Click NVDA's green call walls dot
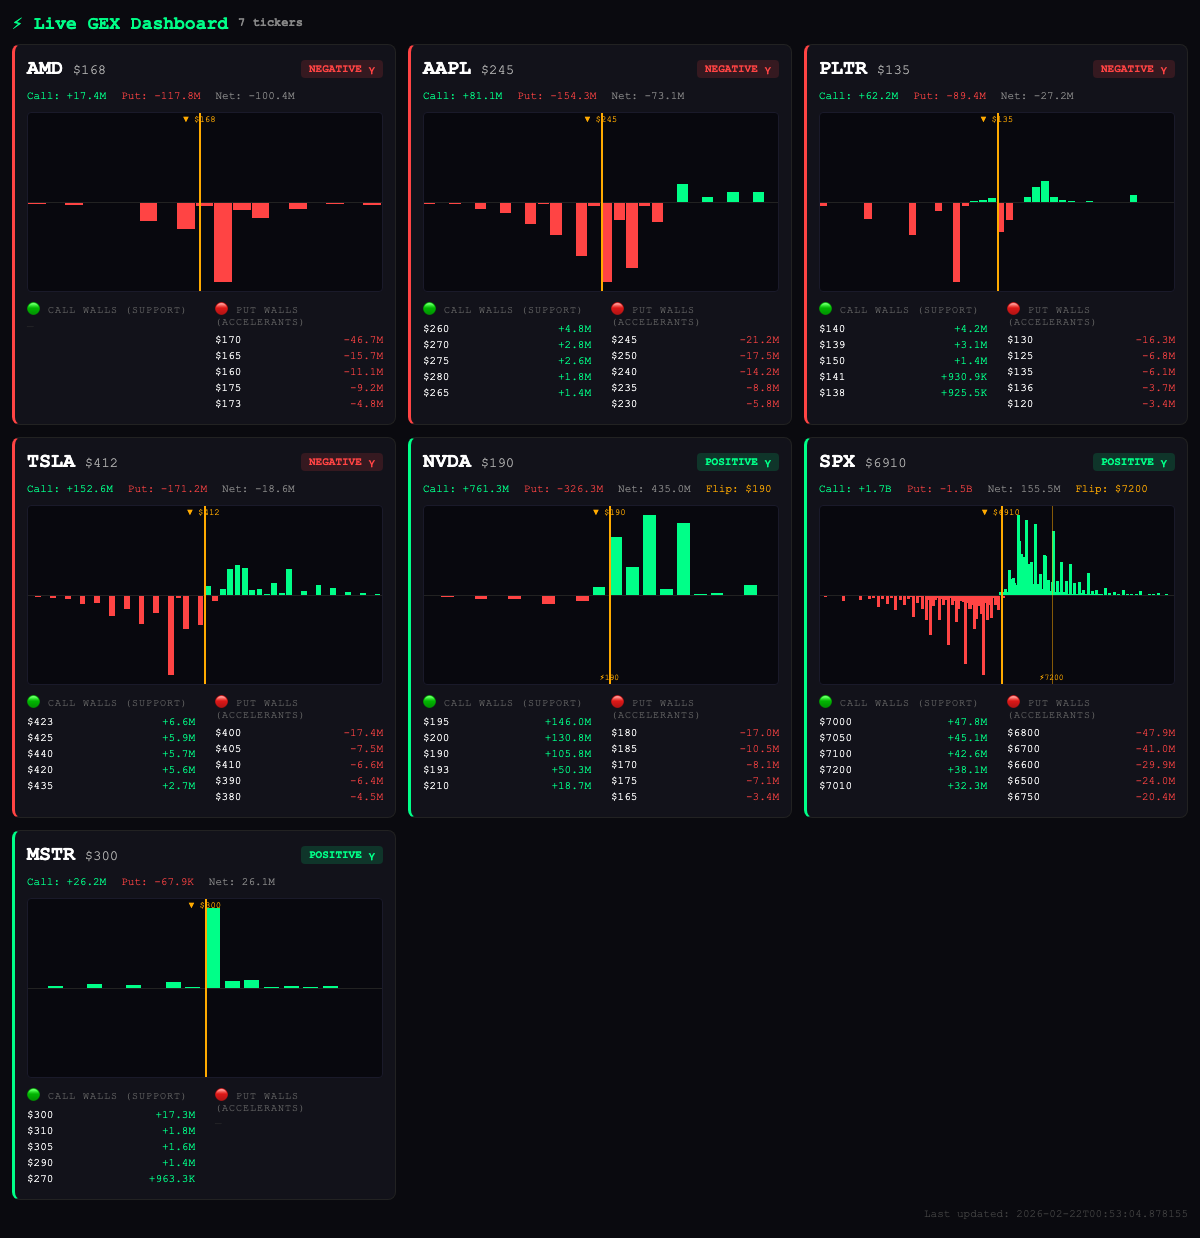 click(x=430, y=702)
